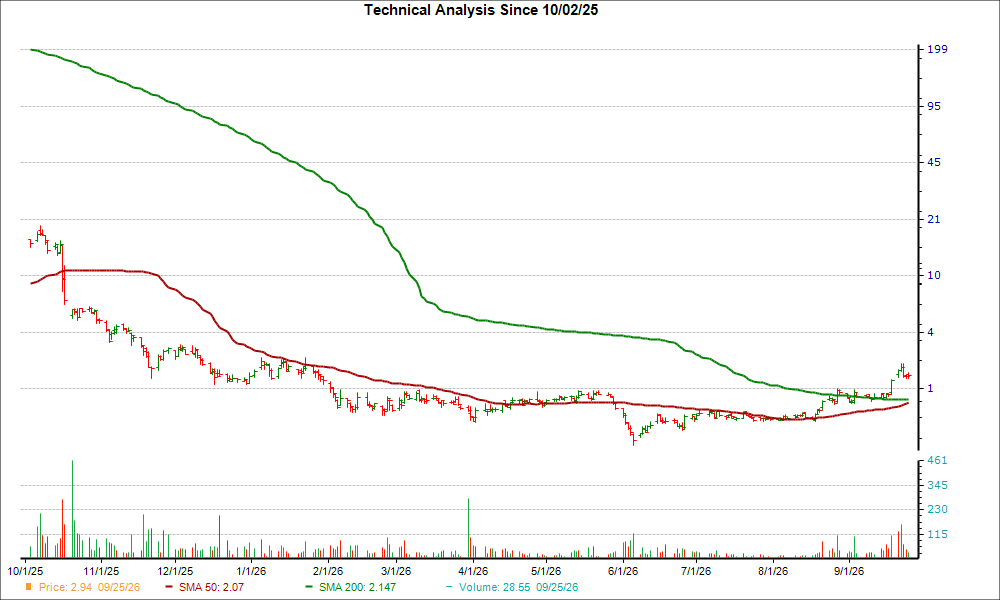The height and width of the screenshot is (600, 1000).
Task: Click the 'Price: 2.94 09/25/26' legend entry
Action: pos(83,587)
